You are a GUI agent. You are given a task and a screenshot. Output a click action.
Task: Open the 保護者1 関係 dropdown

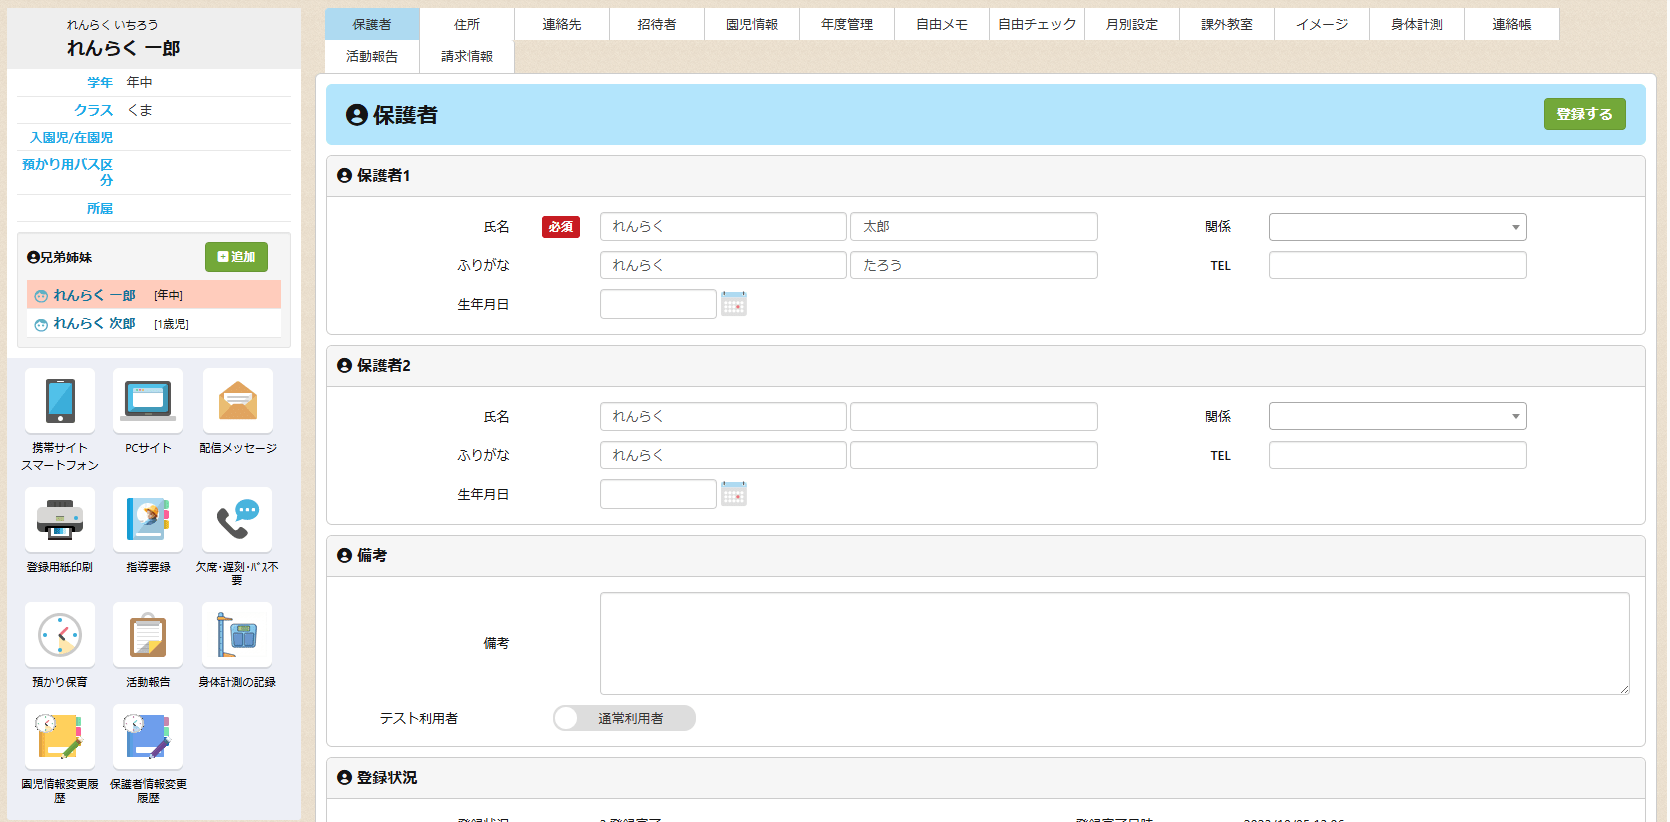(1397, 227)
